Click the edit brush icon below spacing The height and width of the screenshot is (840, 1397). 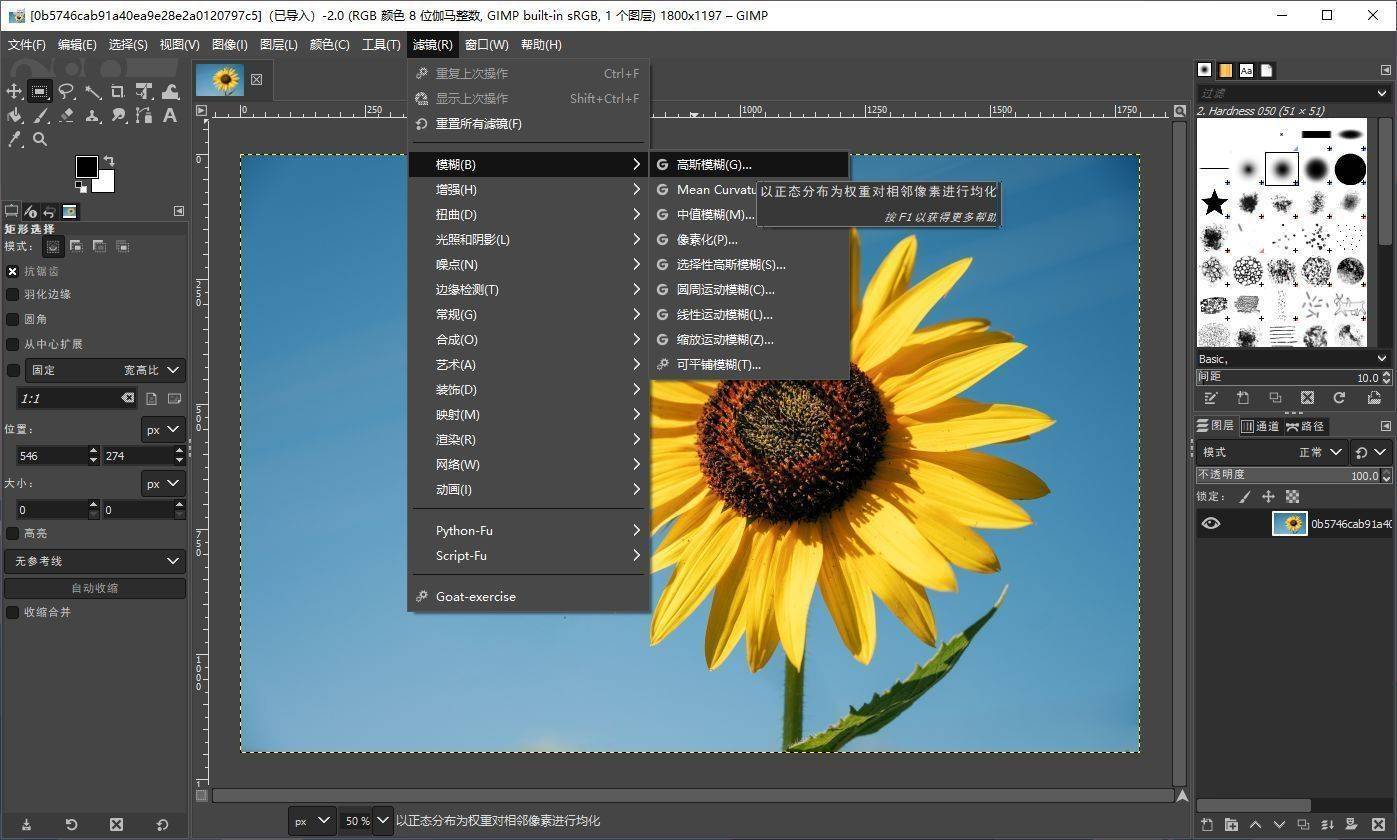[1211, 398]
